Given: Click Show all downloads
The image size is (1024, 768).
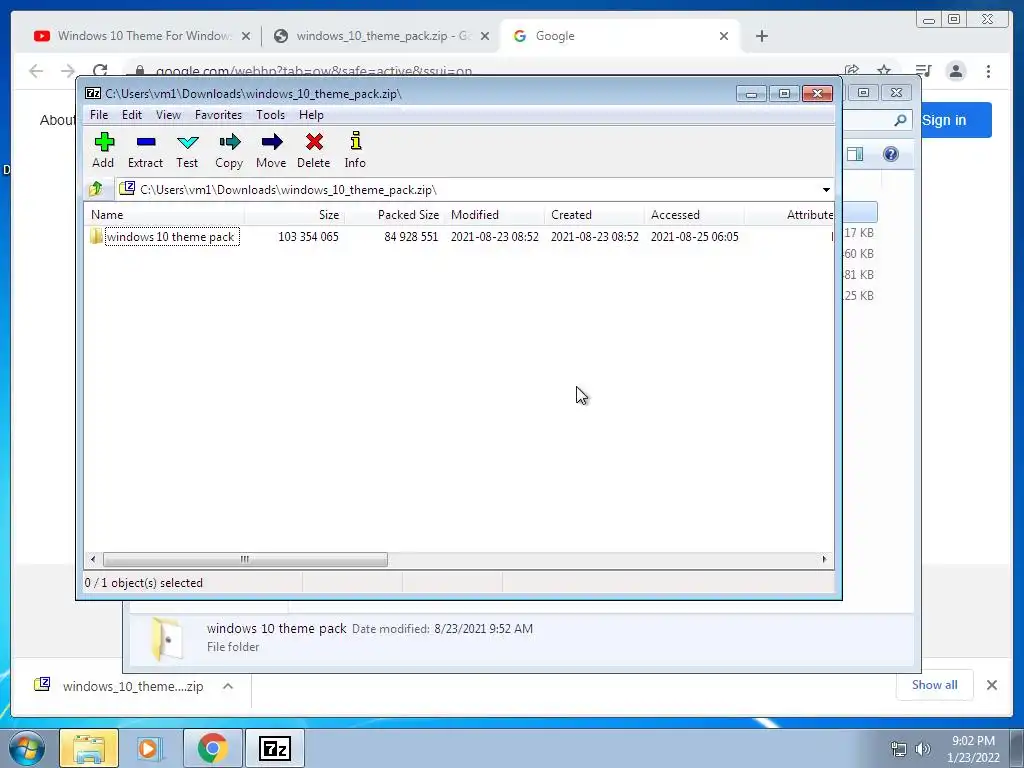Looking at the screenshot, I should [935, 684].
